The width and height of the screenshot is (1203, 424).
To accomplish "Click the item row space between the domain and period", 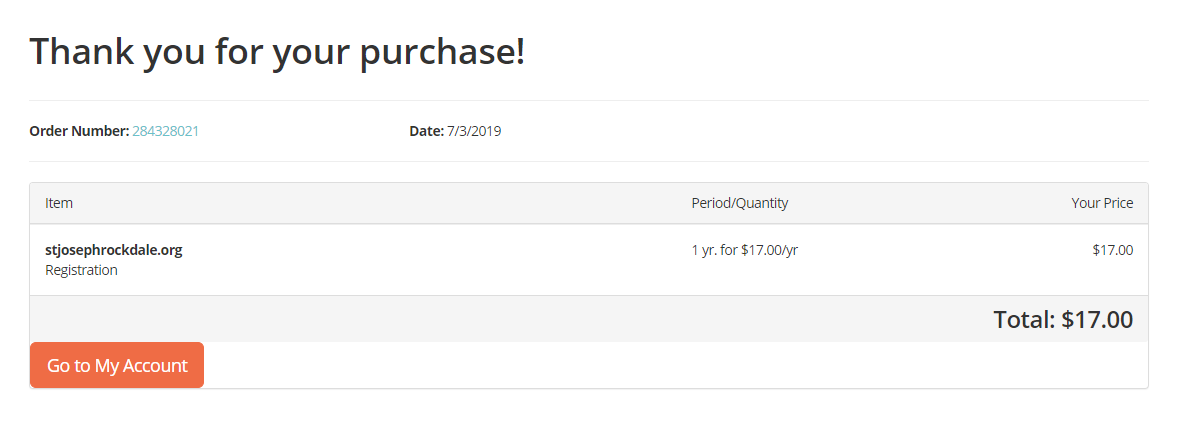I will tap(430, 258).
